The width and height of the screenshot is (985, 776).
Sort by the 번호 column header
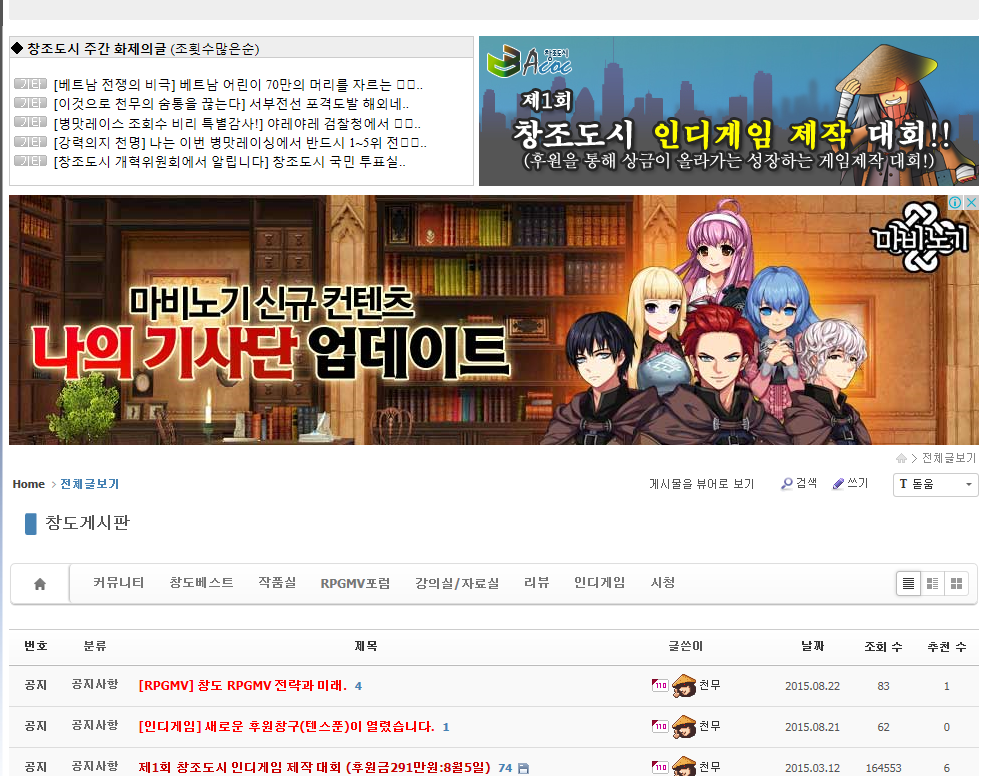tap(36, 646)
